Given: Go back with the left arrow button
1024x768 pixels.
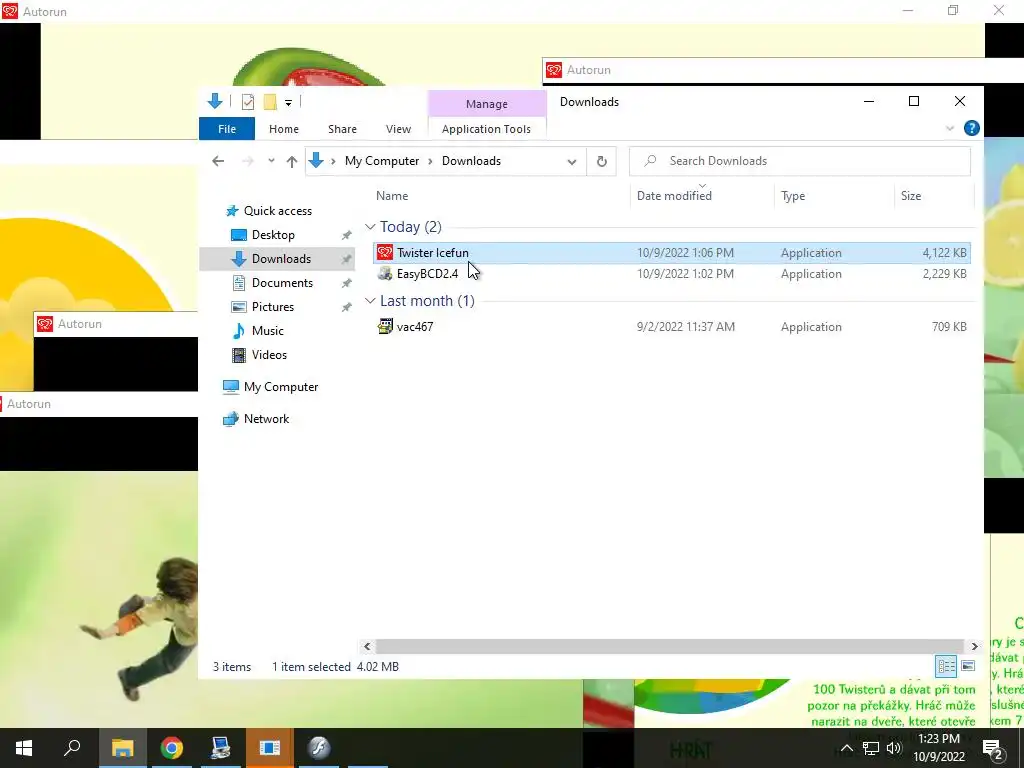Looking at the screenshot, I should 218,161.
